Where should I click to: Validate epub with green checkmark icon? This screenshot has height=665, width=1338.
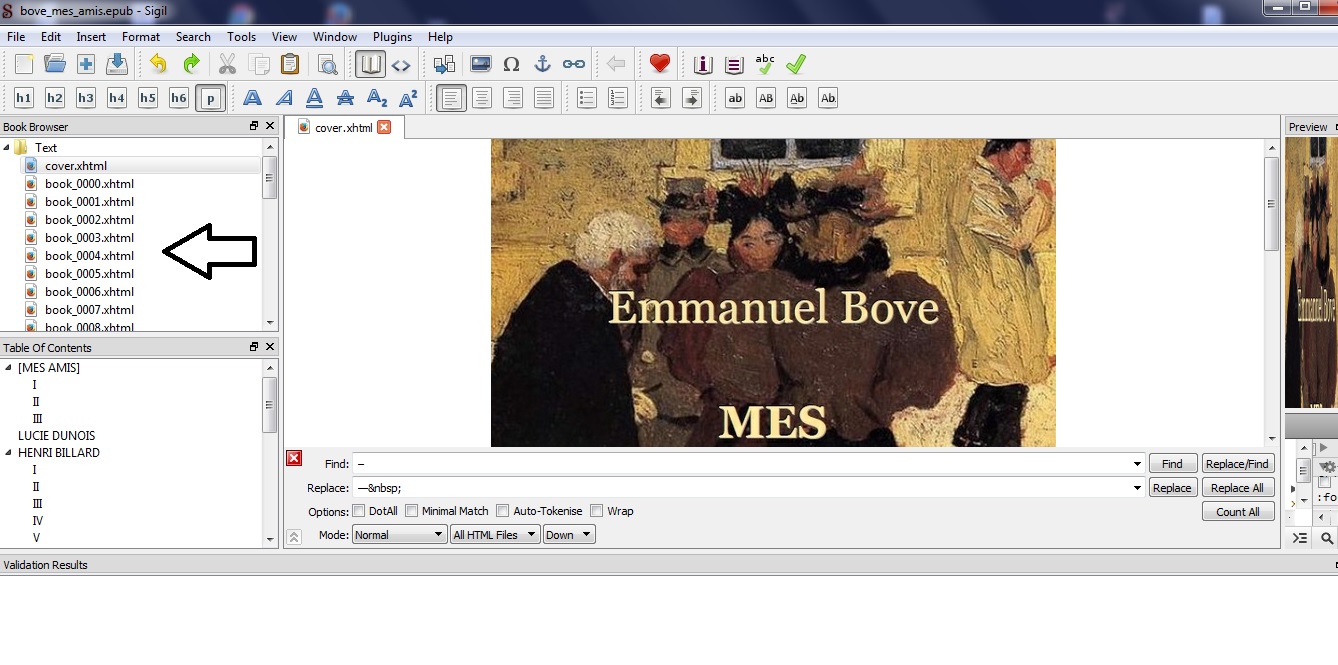point(796,64)
